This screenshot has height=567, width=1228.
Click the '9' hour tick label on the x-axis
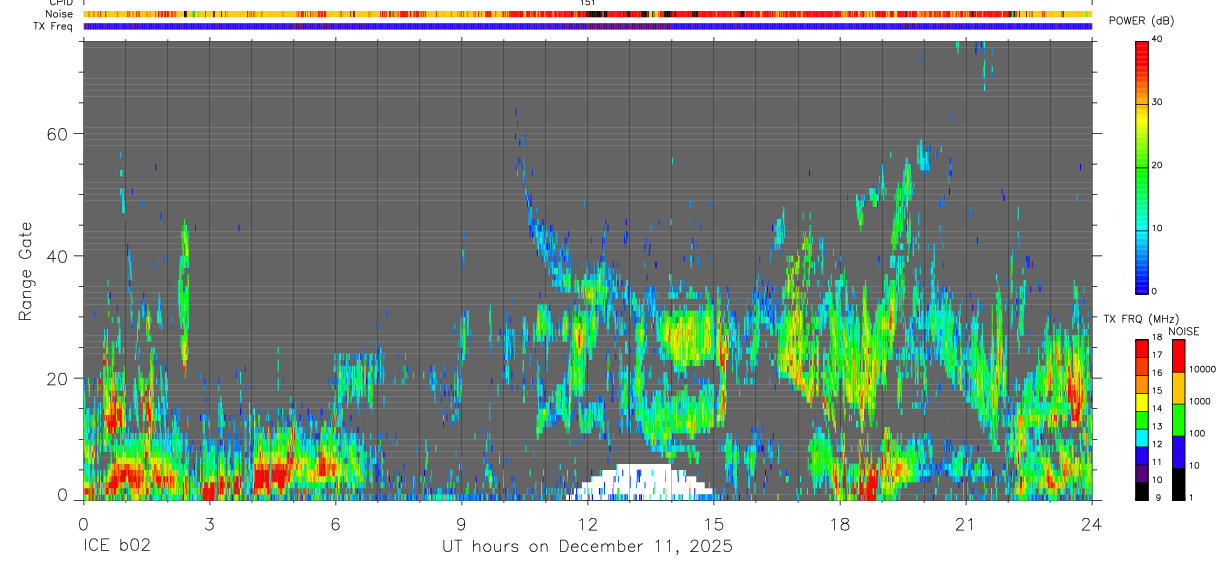[461, 524]
